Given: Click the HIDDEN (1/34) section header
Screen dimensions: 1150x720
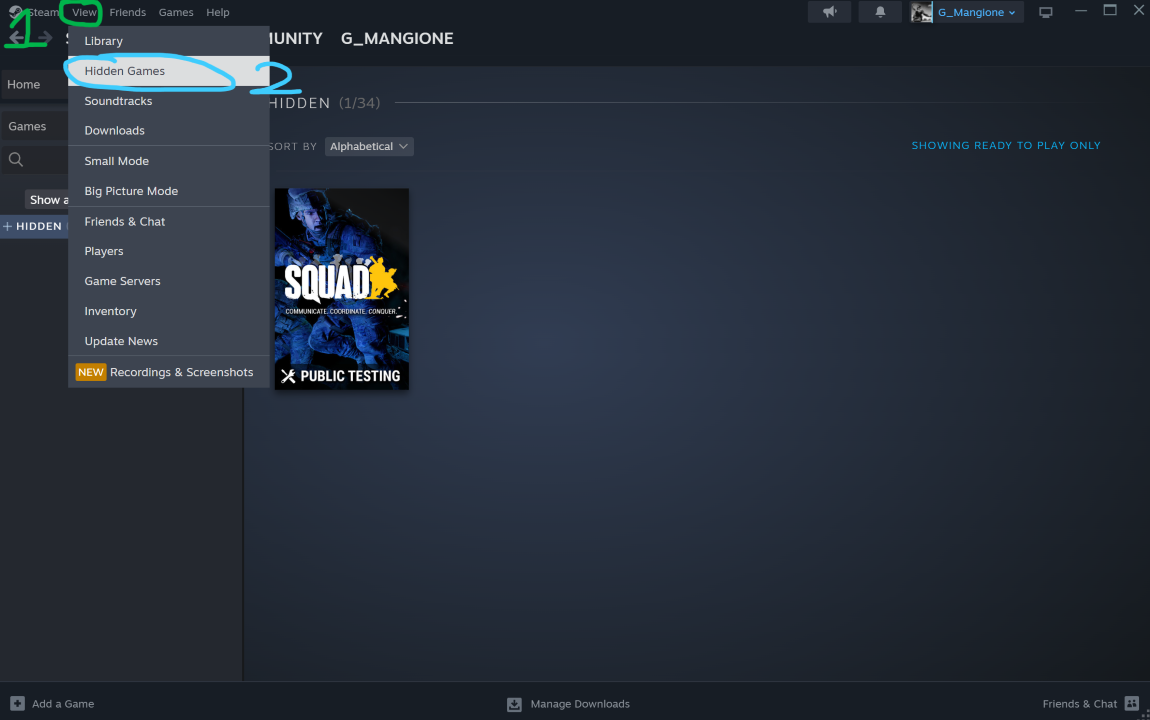Looking at the screenshot, I should click(x=325, y=103).
